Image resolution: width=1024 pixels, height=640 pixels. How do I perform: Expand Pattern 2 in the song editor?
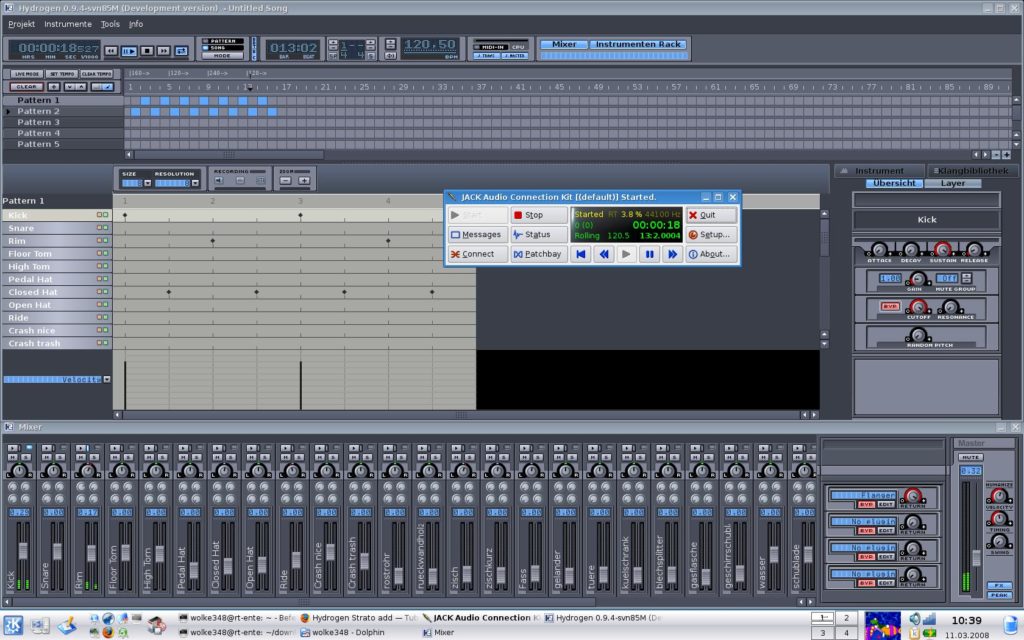[6, 111]
